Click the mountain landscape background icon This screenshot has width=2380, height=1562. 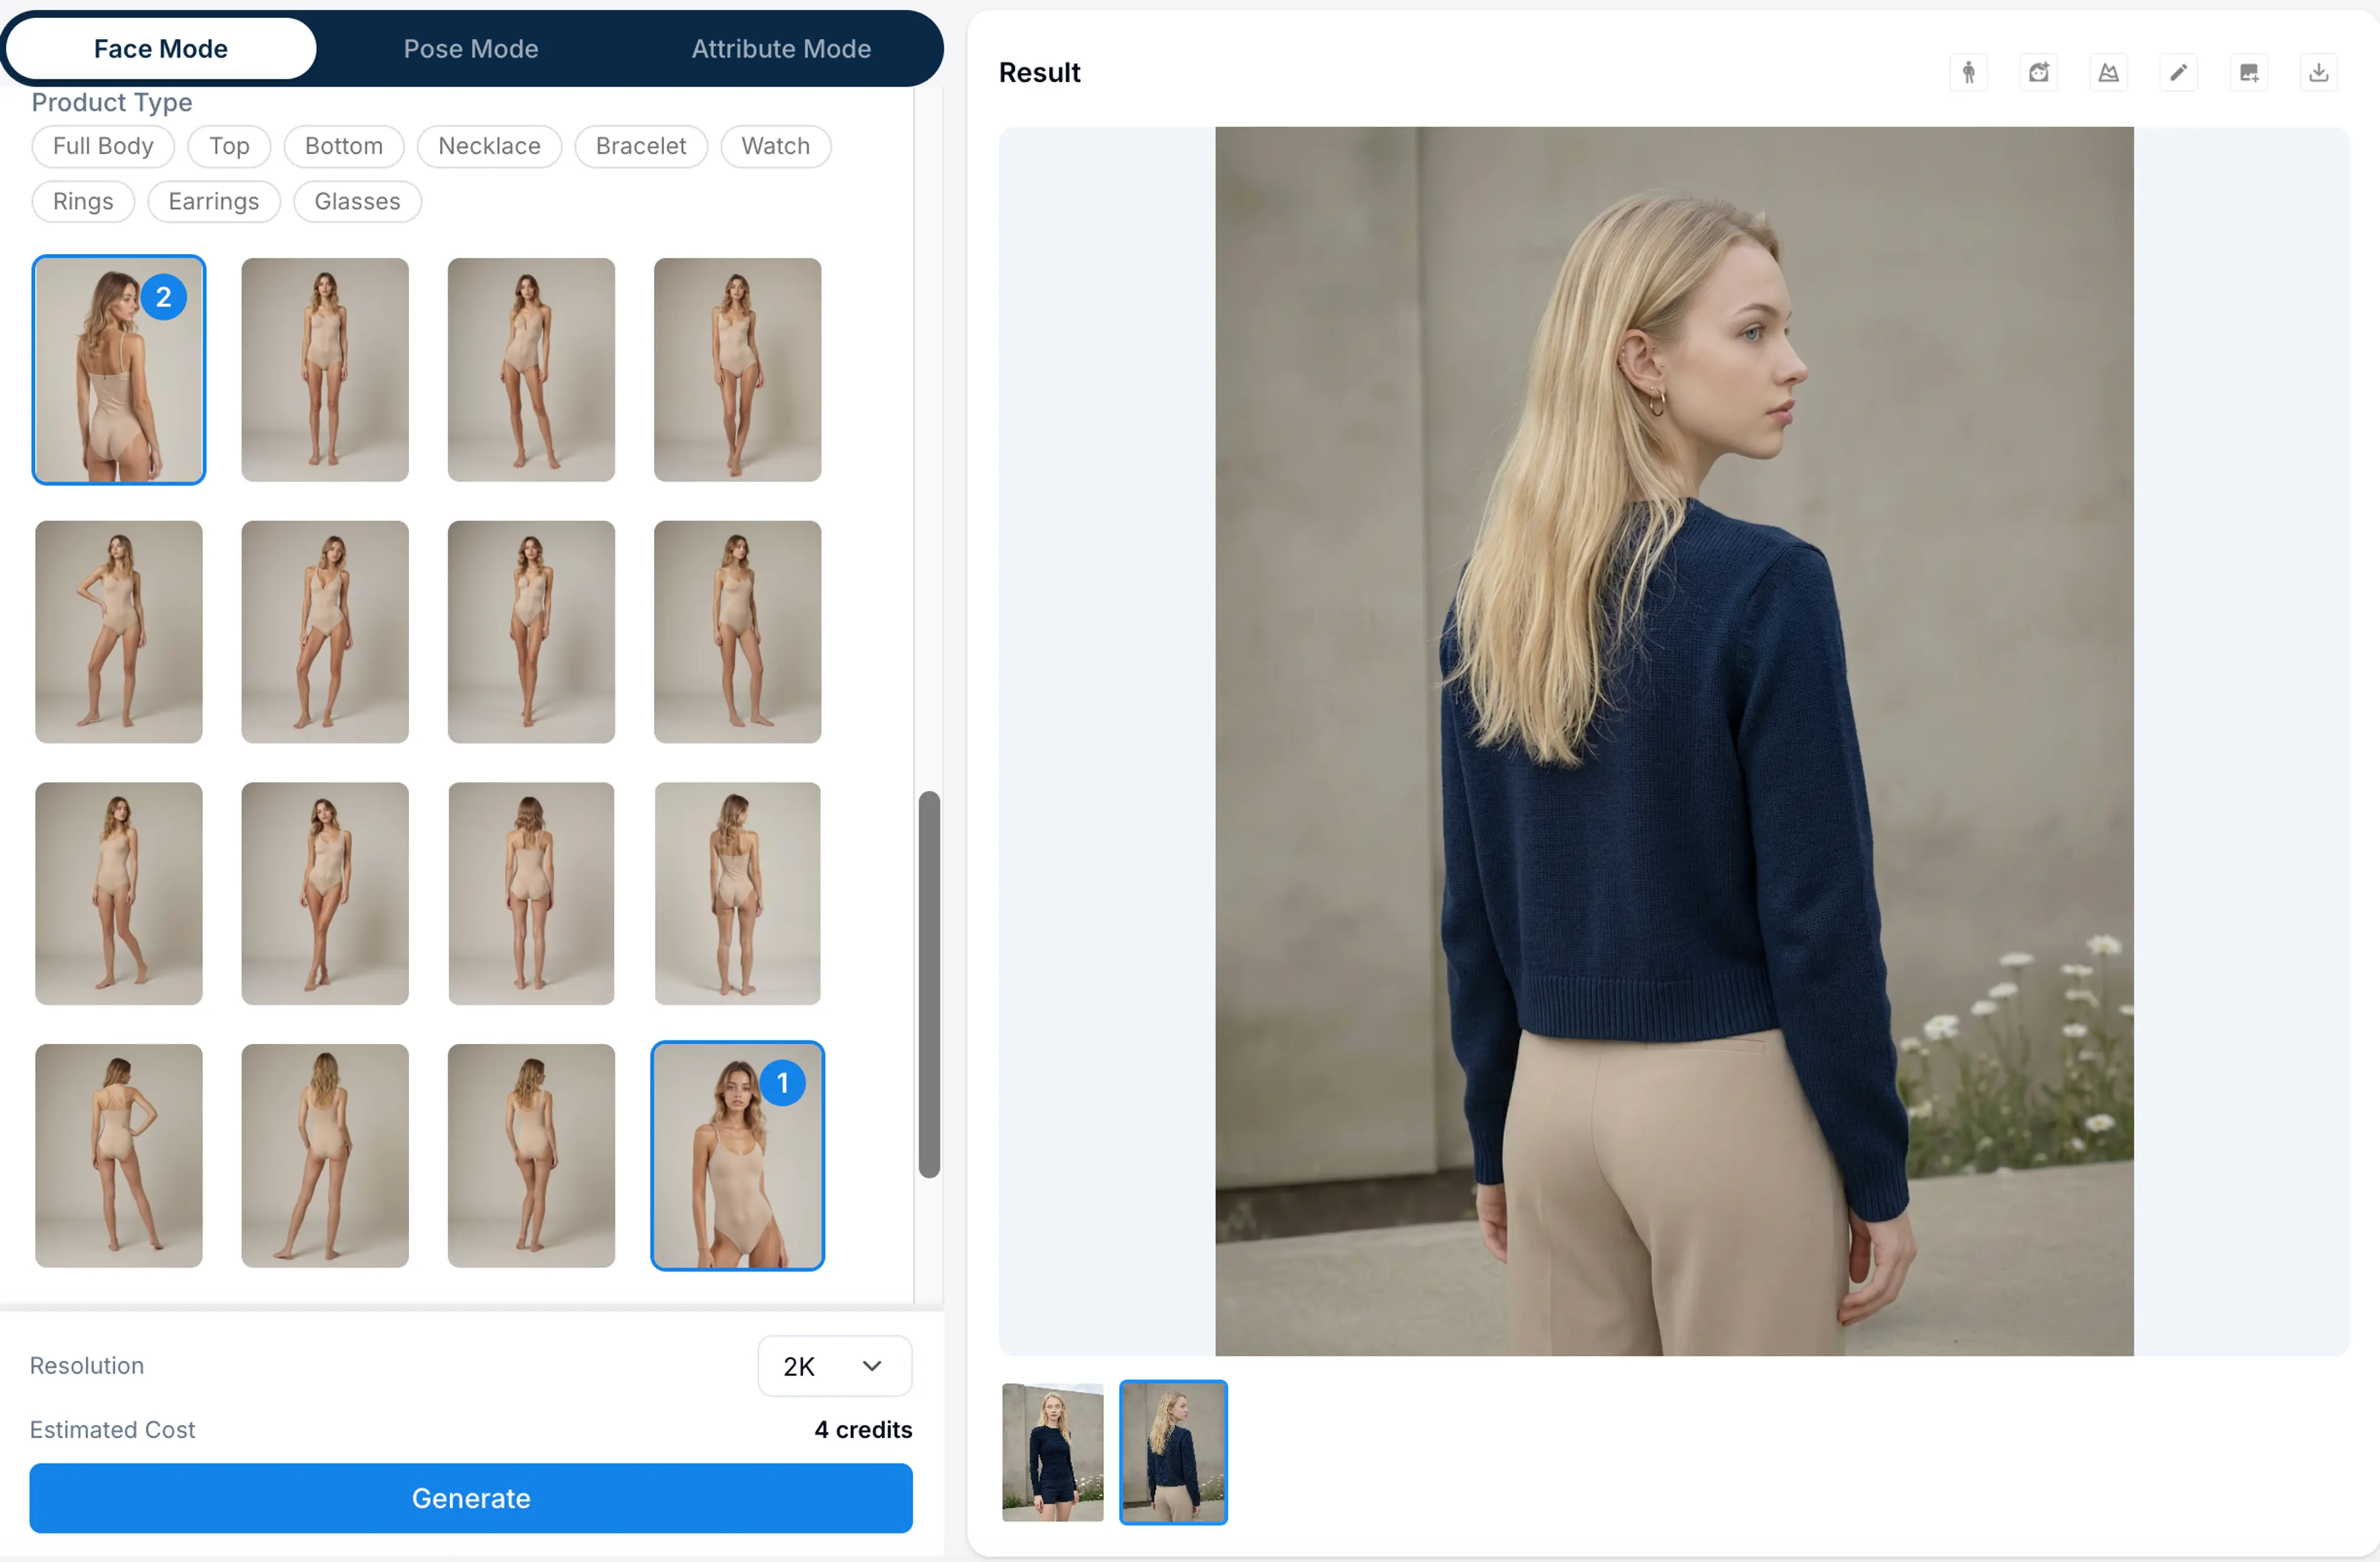coord(2108,72)
